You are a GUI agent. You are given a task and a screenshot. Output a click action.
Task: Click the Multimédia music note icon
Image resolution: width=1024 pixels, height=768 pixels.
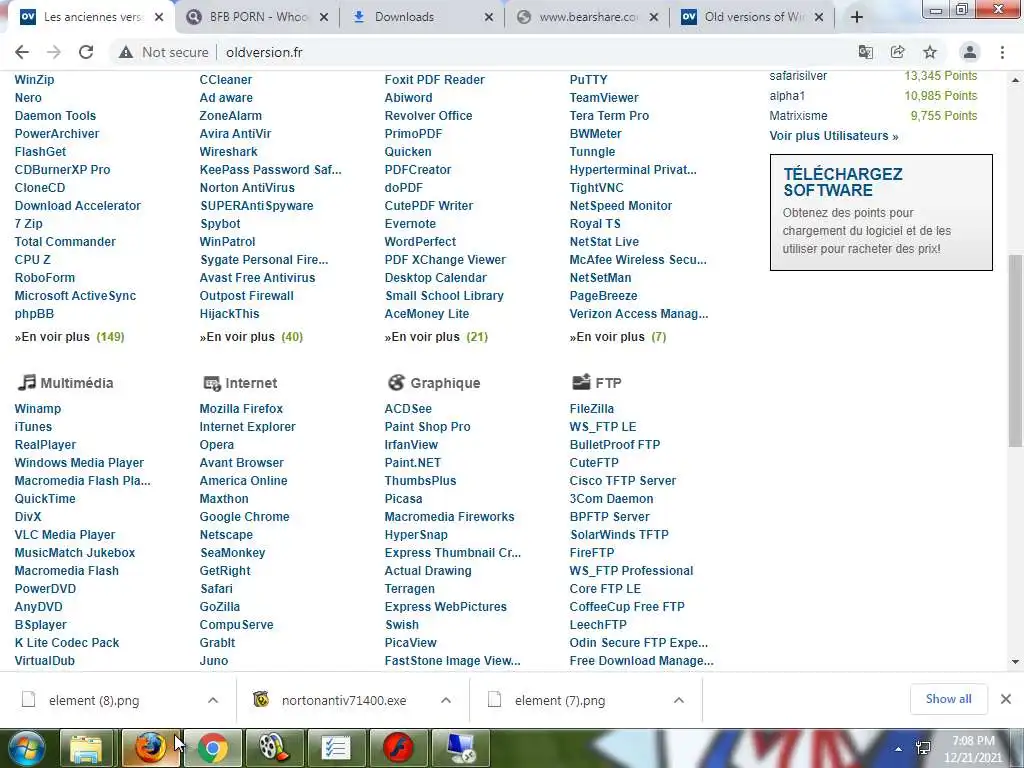pos(26,382)
